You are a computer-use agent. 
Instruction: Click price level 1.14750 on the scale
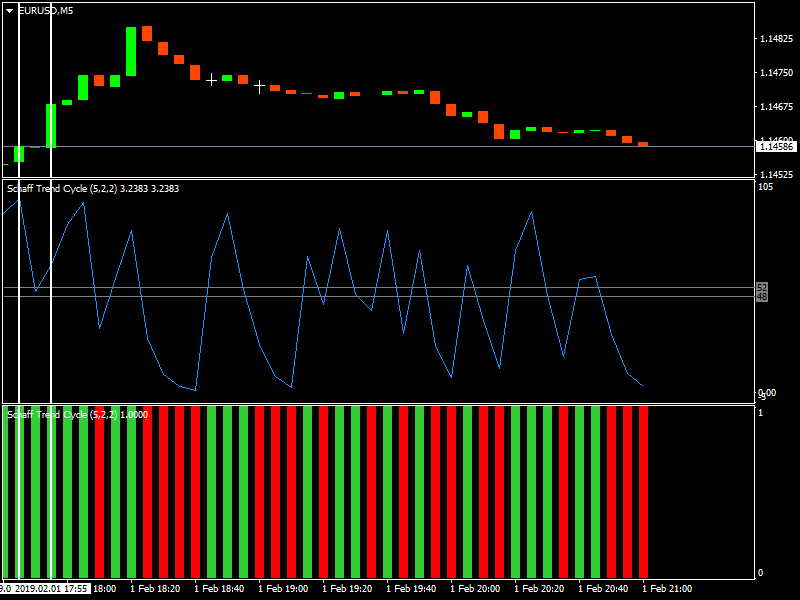tap(777, 73)
